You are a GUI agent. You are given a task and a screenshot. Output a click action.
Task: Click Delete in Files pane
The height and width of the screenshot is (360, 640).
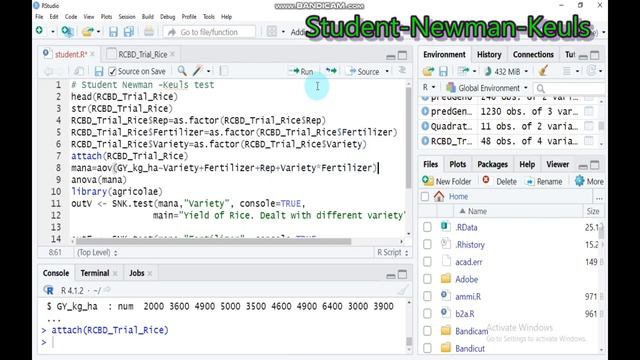(500, 181)
